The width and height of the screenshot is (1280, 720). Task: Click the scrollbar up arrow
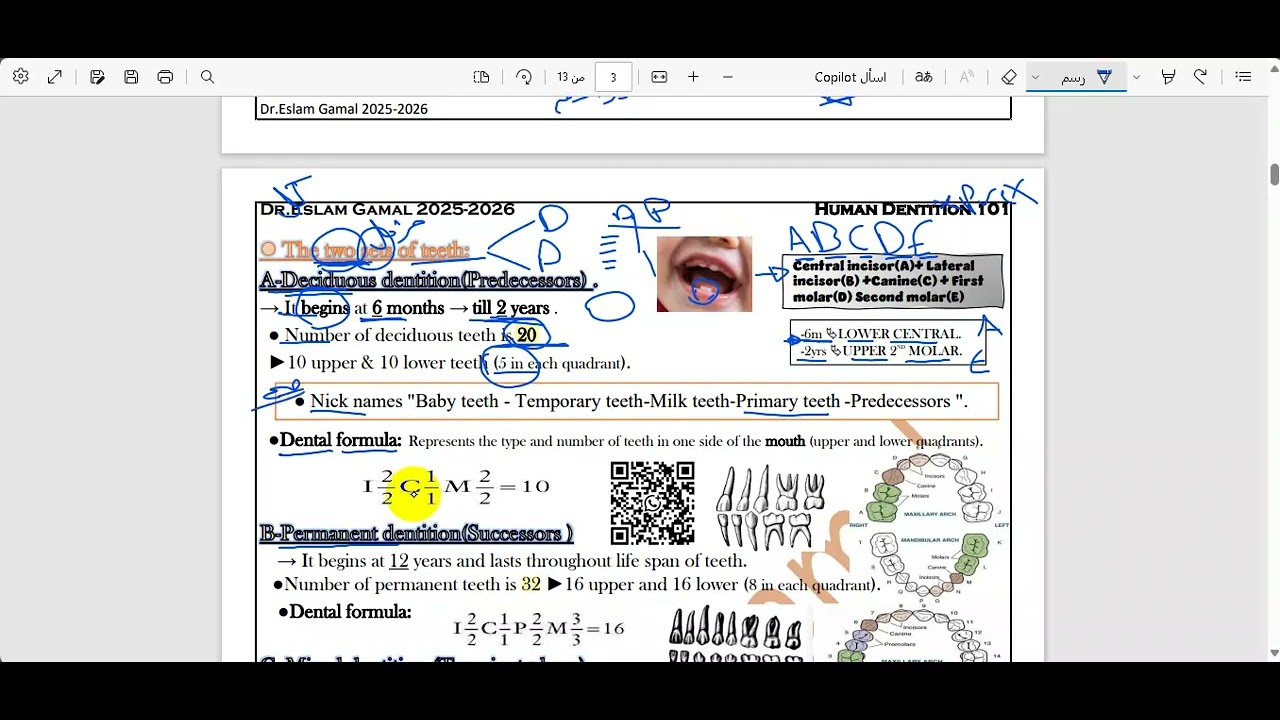click(1274, 68)
